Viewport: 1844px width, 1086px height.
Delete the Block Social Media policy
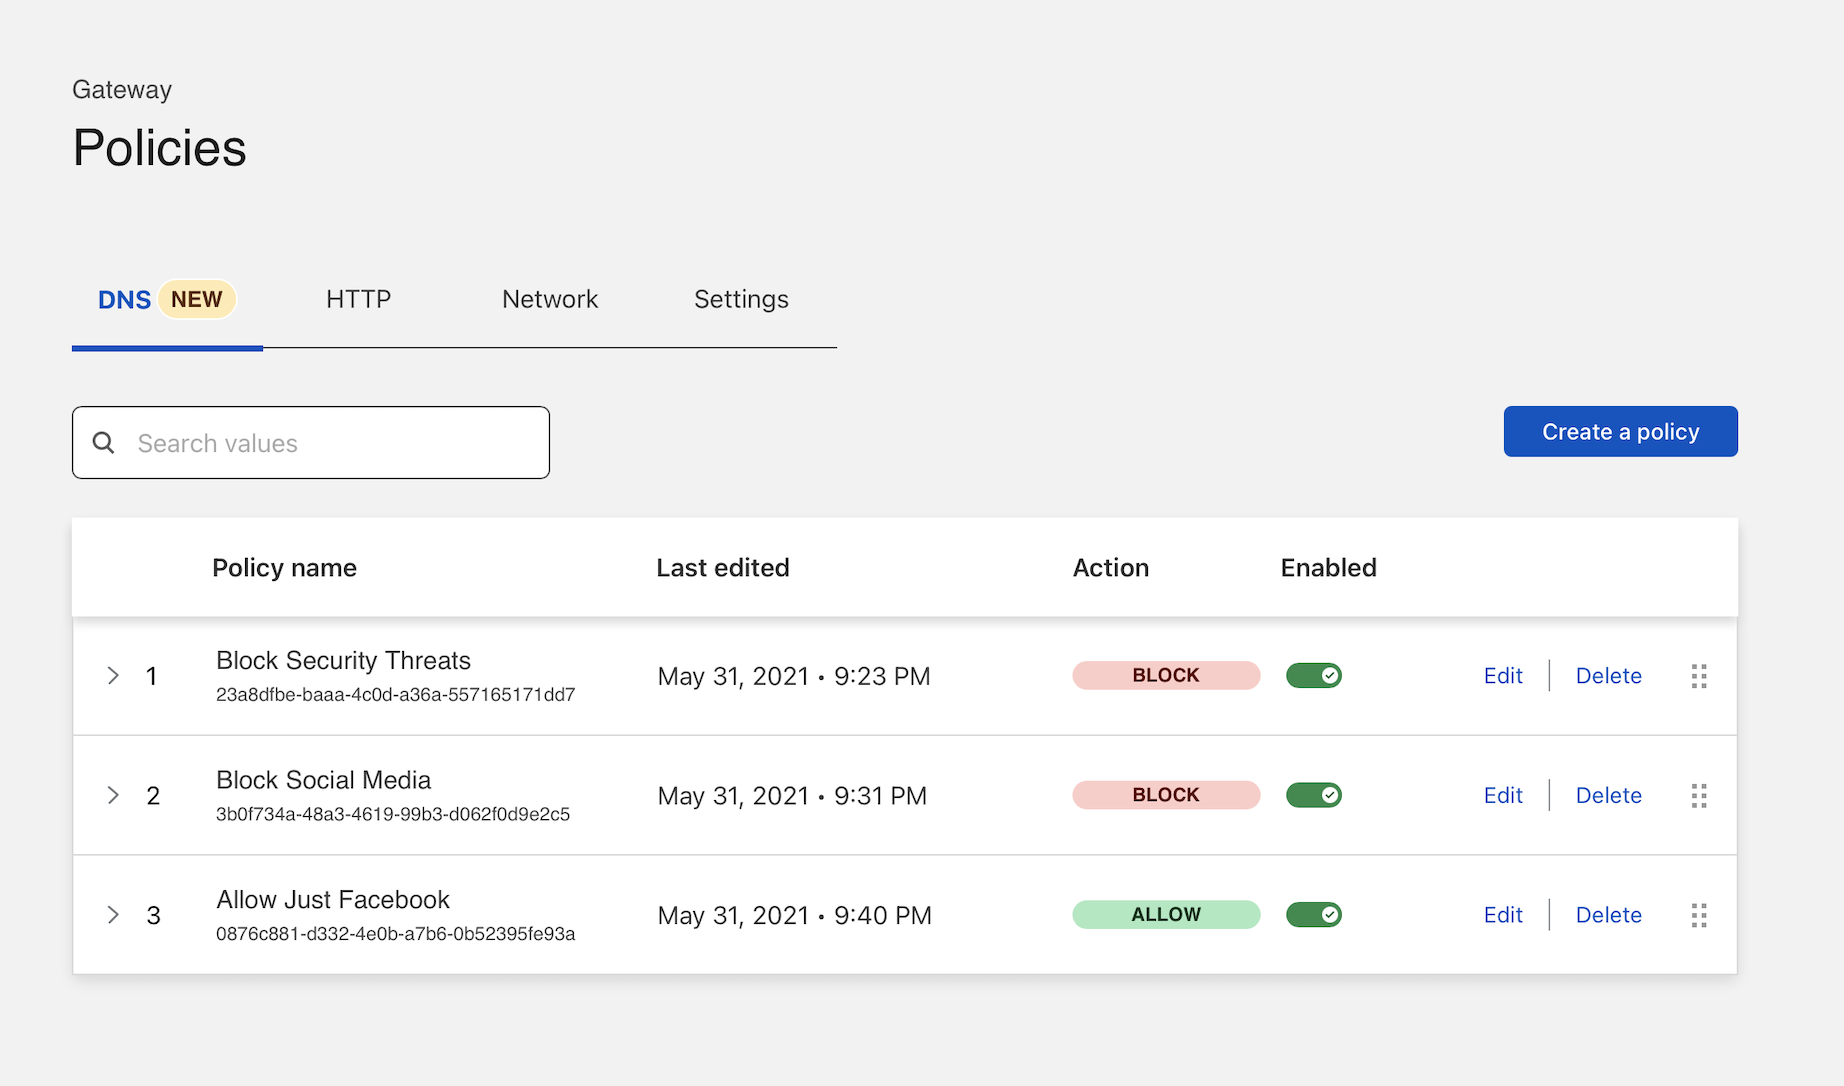pyautogui.click(x=1608, y=795)
